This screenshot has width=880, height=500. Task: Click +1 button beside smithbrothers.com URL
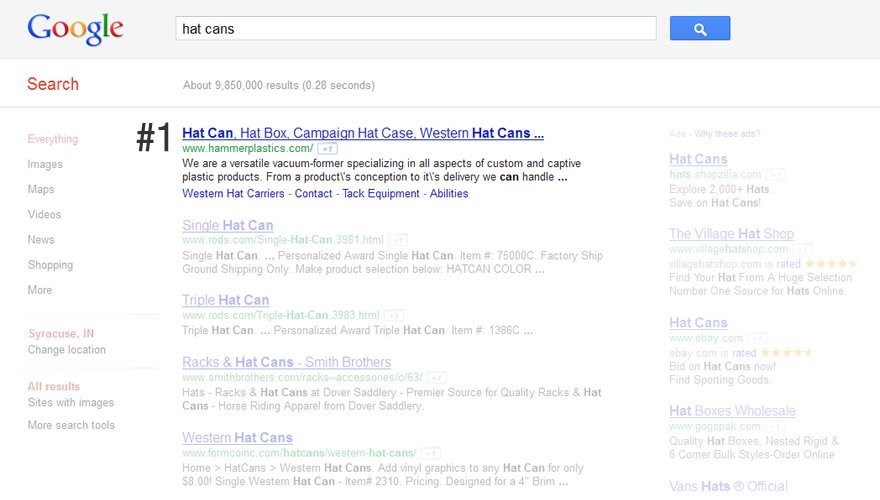click(437, 378)
